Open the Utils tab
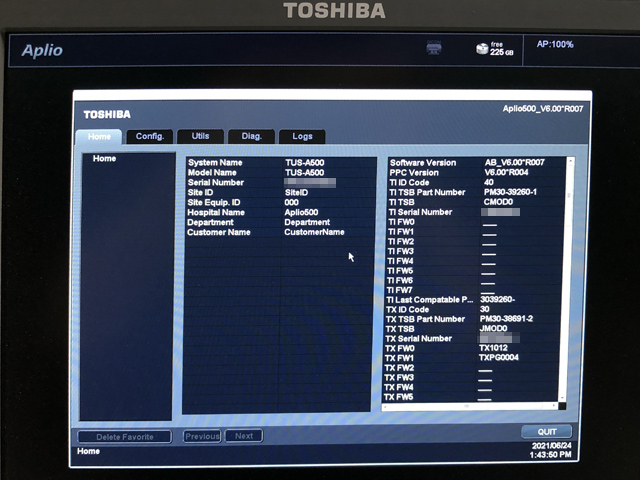The width and height of the screenshot is (640, 480). coord(200,136)
